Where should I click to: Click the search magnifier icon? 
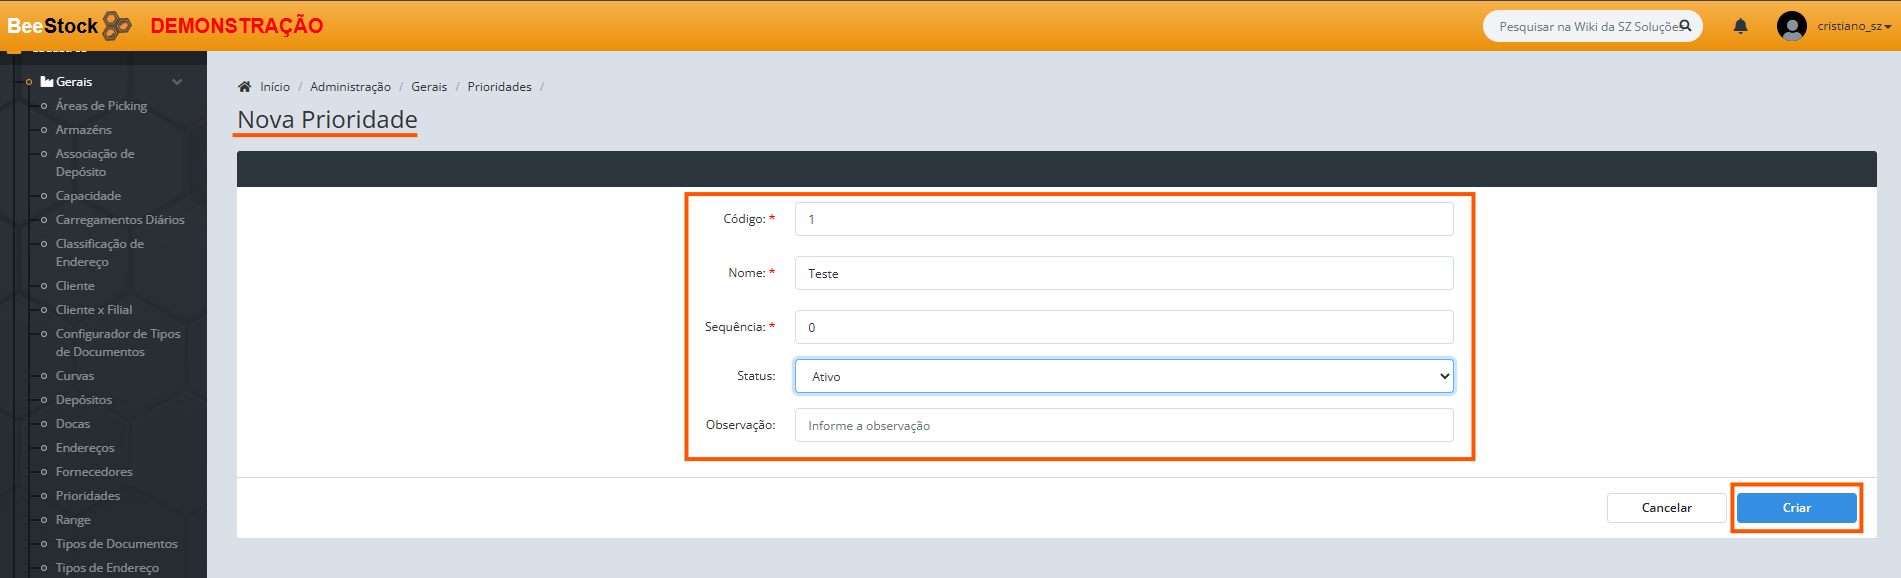[1685, 26]
